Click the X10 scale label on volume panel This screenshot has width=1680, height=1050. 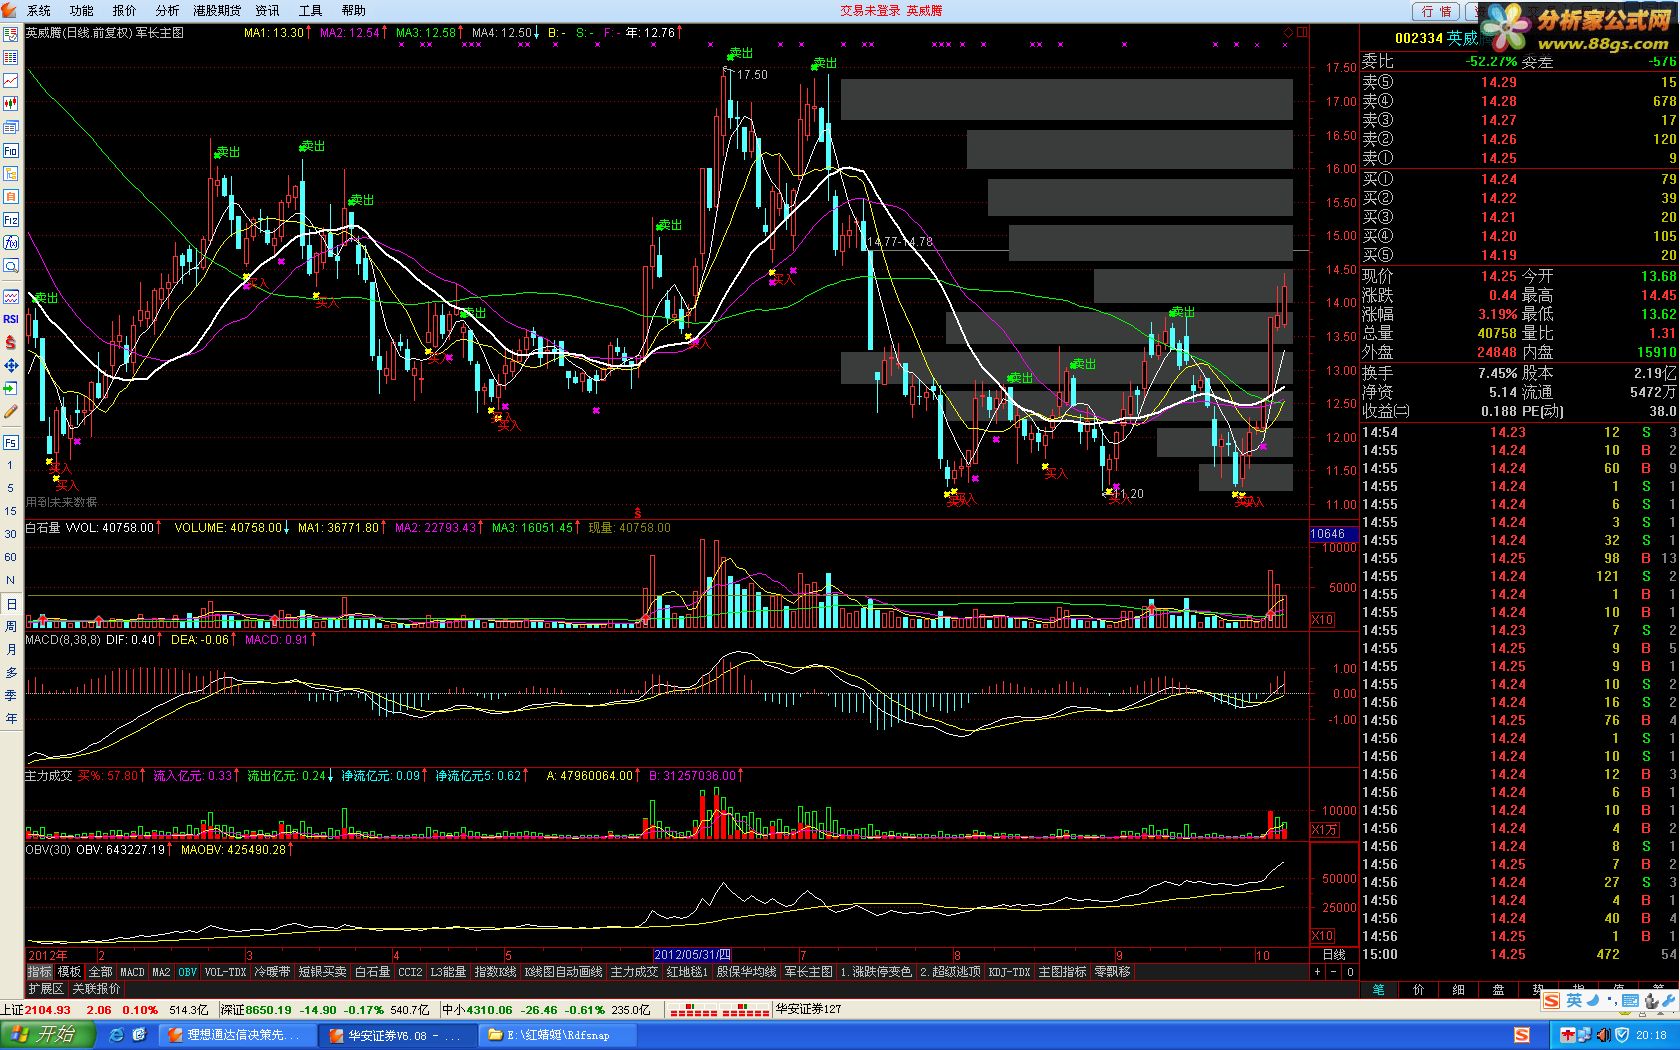pos(1322,620)
